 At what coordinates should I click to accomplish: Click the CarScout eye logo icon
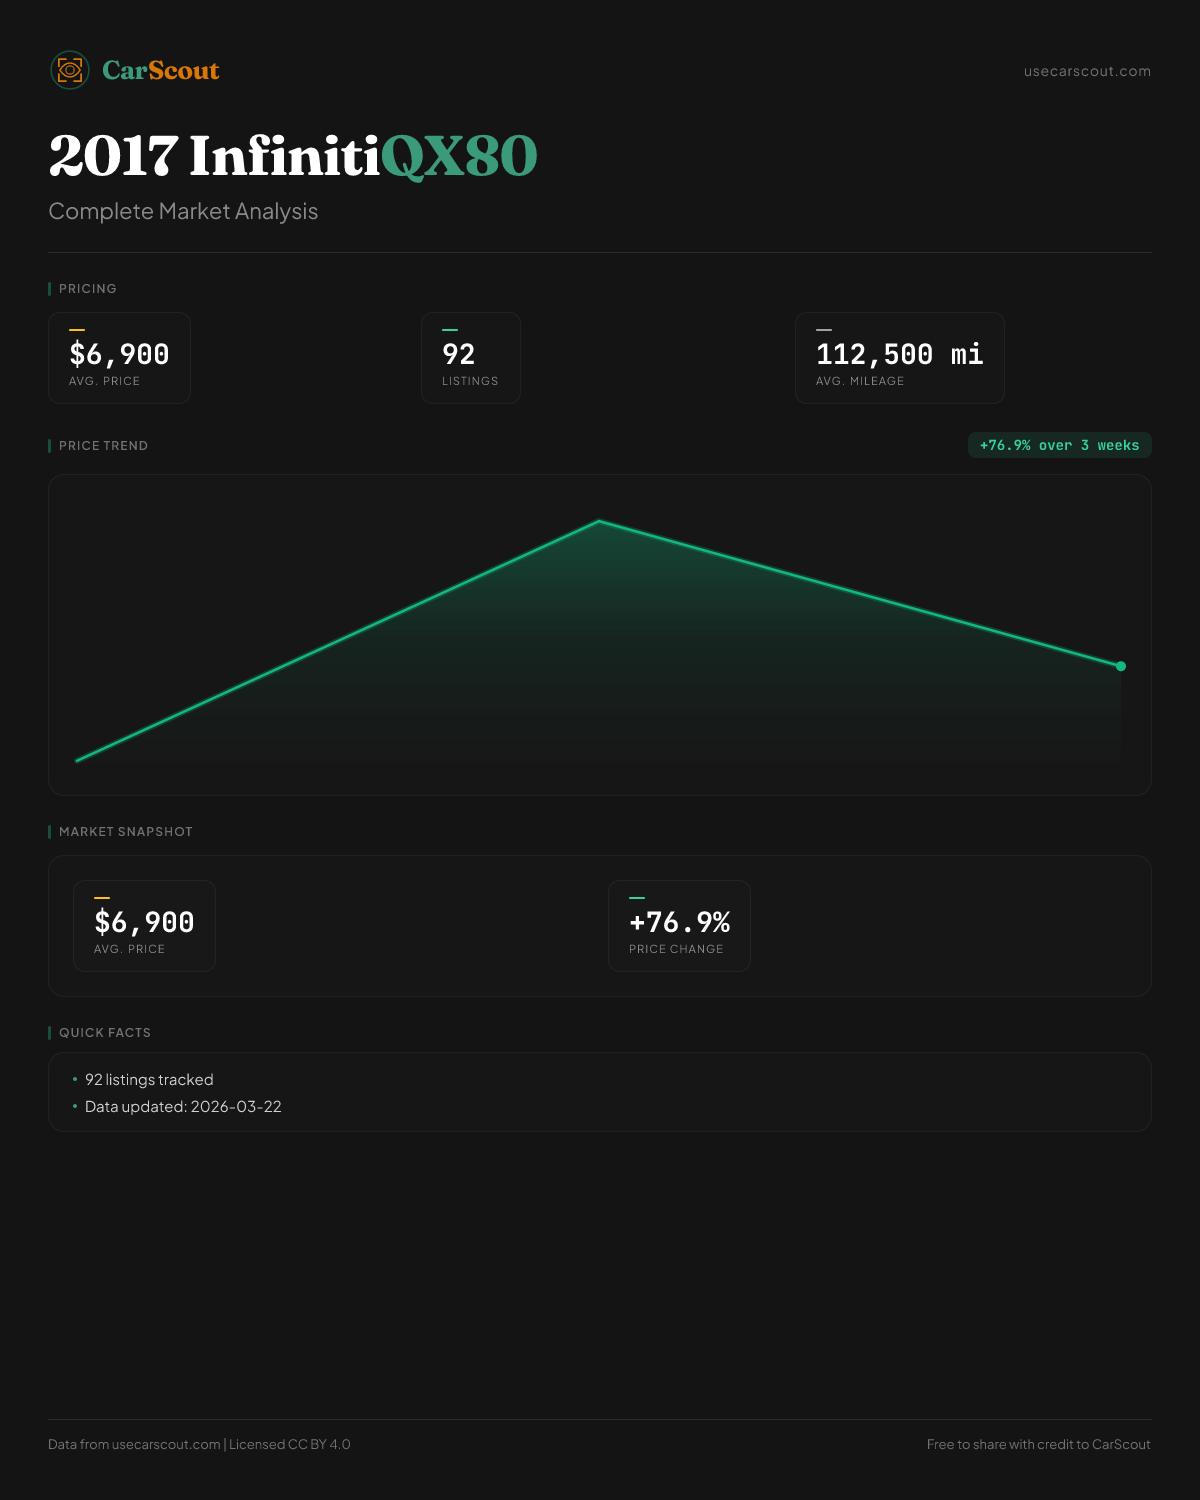[x=70, y=70]
